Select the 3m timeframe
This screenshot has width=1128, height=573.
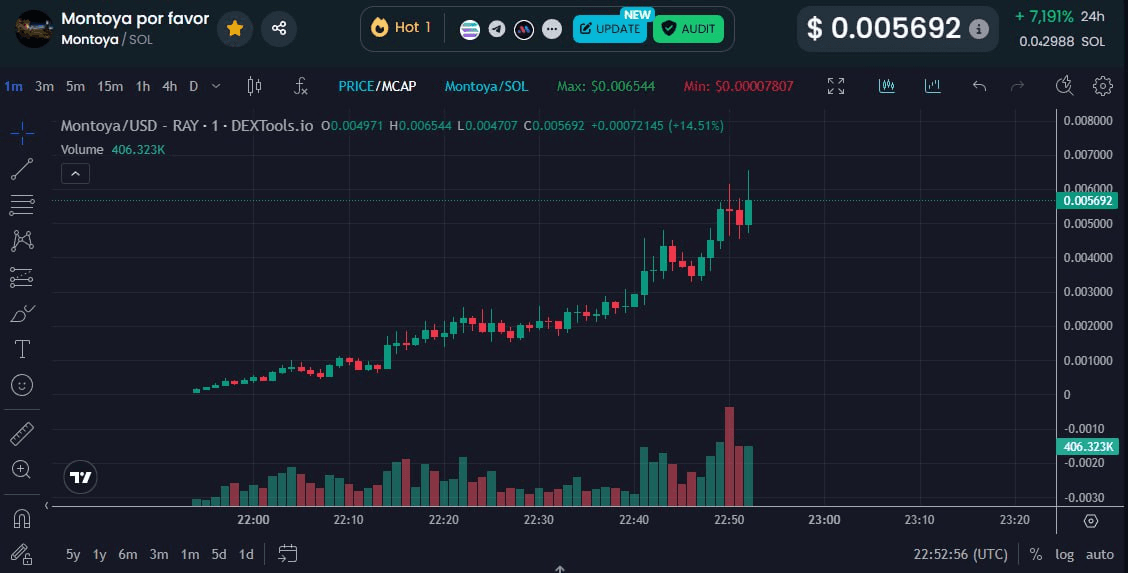click(45, 86)
